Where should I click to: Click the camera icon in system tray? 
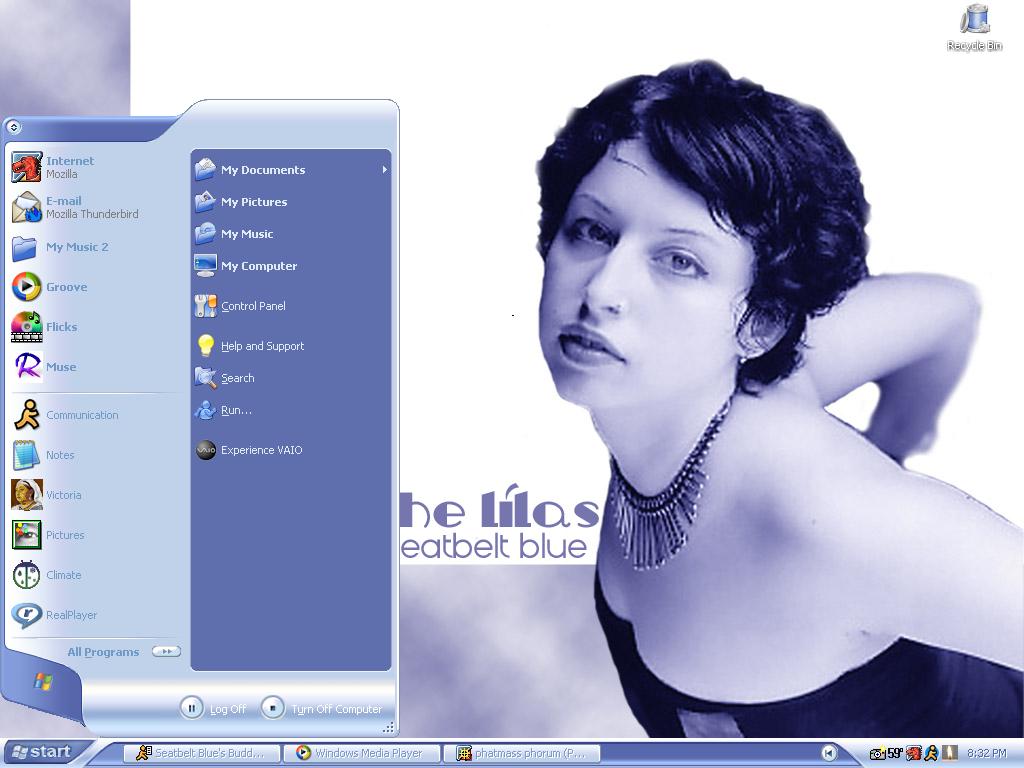pyautogui.click(x=877, y=754)
